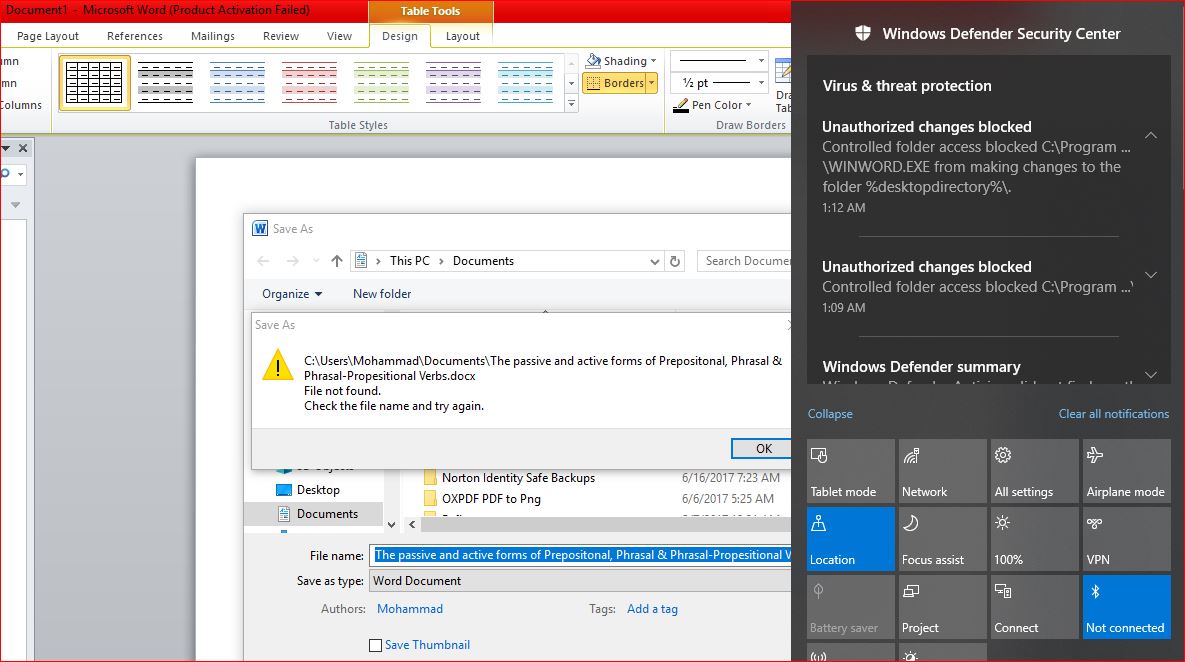
Task: Click the Borders button
Action: pyautogui.click(x=614, y=83)
